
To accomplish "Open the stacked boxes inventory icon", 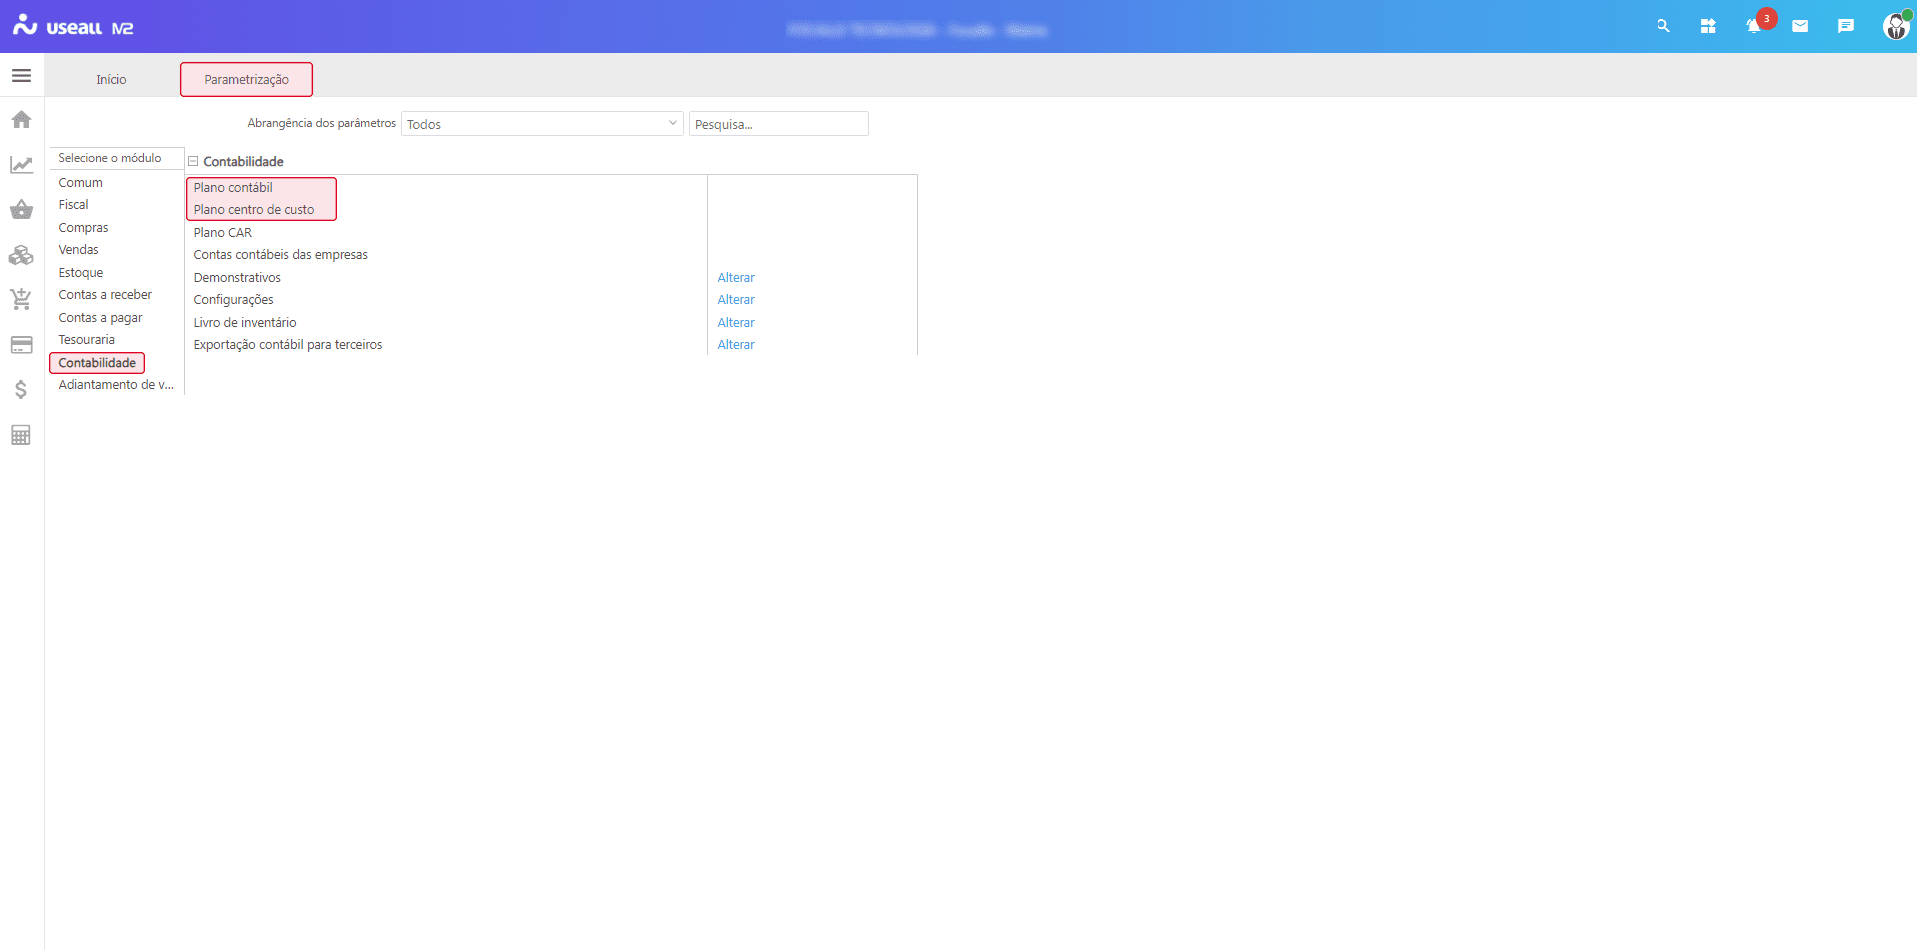I will point(21,256).
